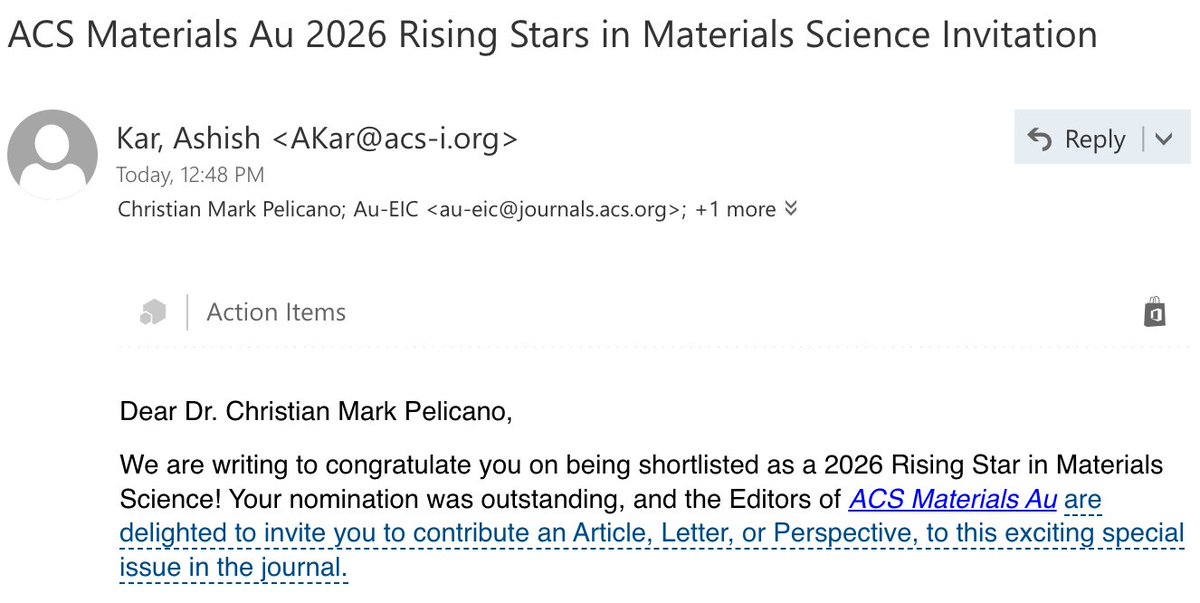
Task: Open the Action Items panel label
Action: coord(276,312)
